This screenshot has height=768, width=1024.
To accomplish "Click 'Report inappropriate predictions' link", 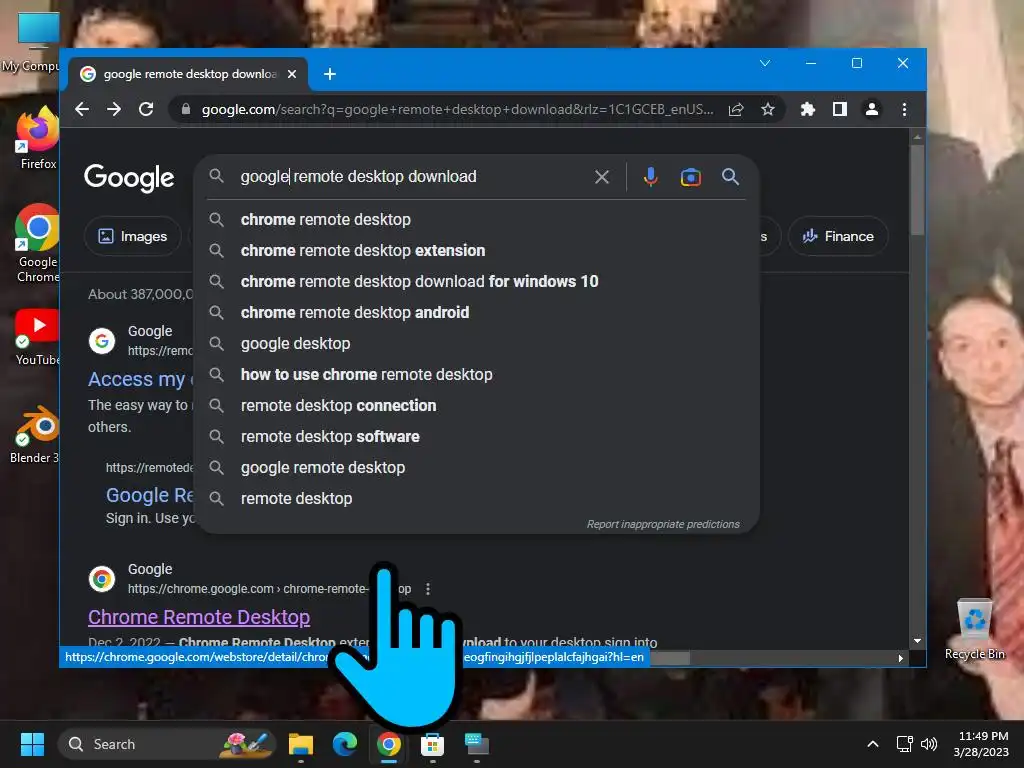I will point(663,524).
